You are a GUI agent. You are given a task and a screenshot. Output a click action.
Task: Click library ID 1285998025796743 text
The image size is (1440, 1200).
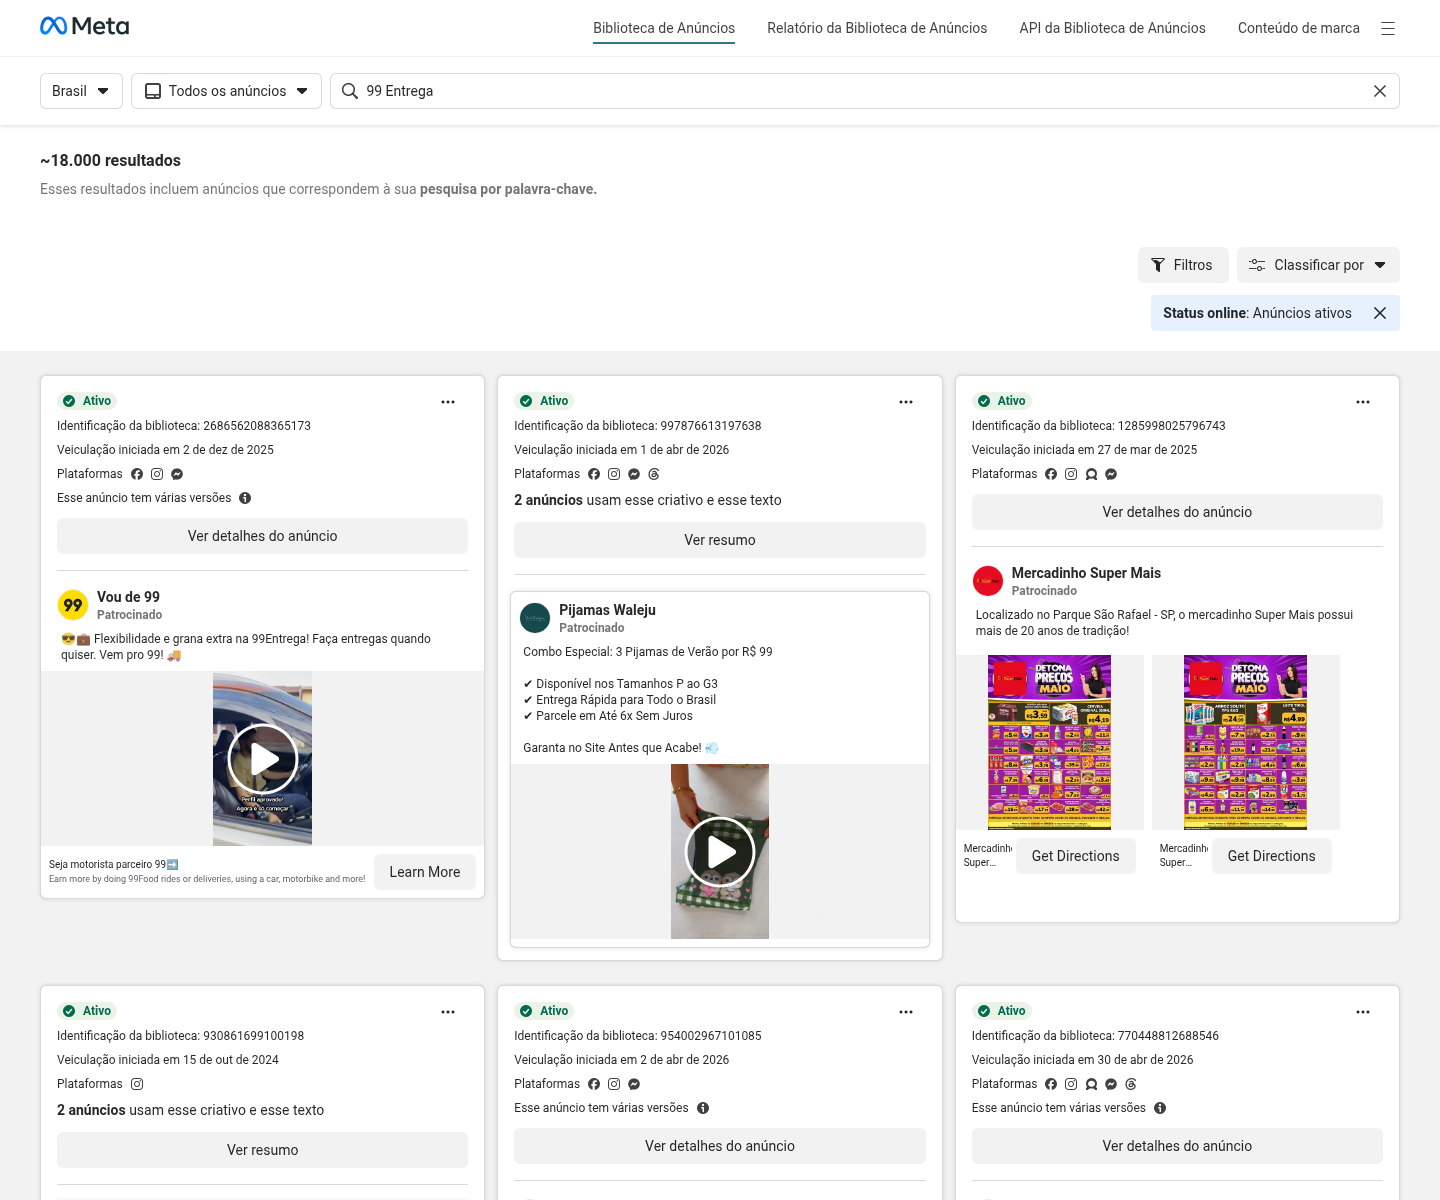(x=1098, y=426)
